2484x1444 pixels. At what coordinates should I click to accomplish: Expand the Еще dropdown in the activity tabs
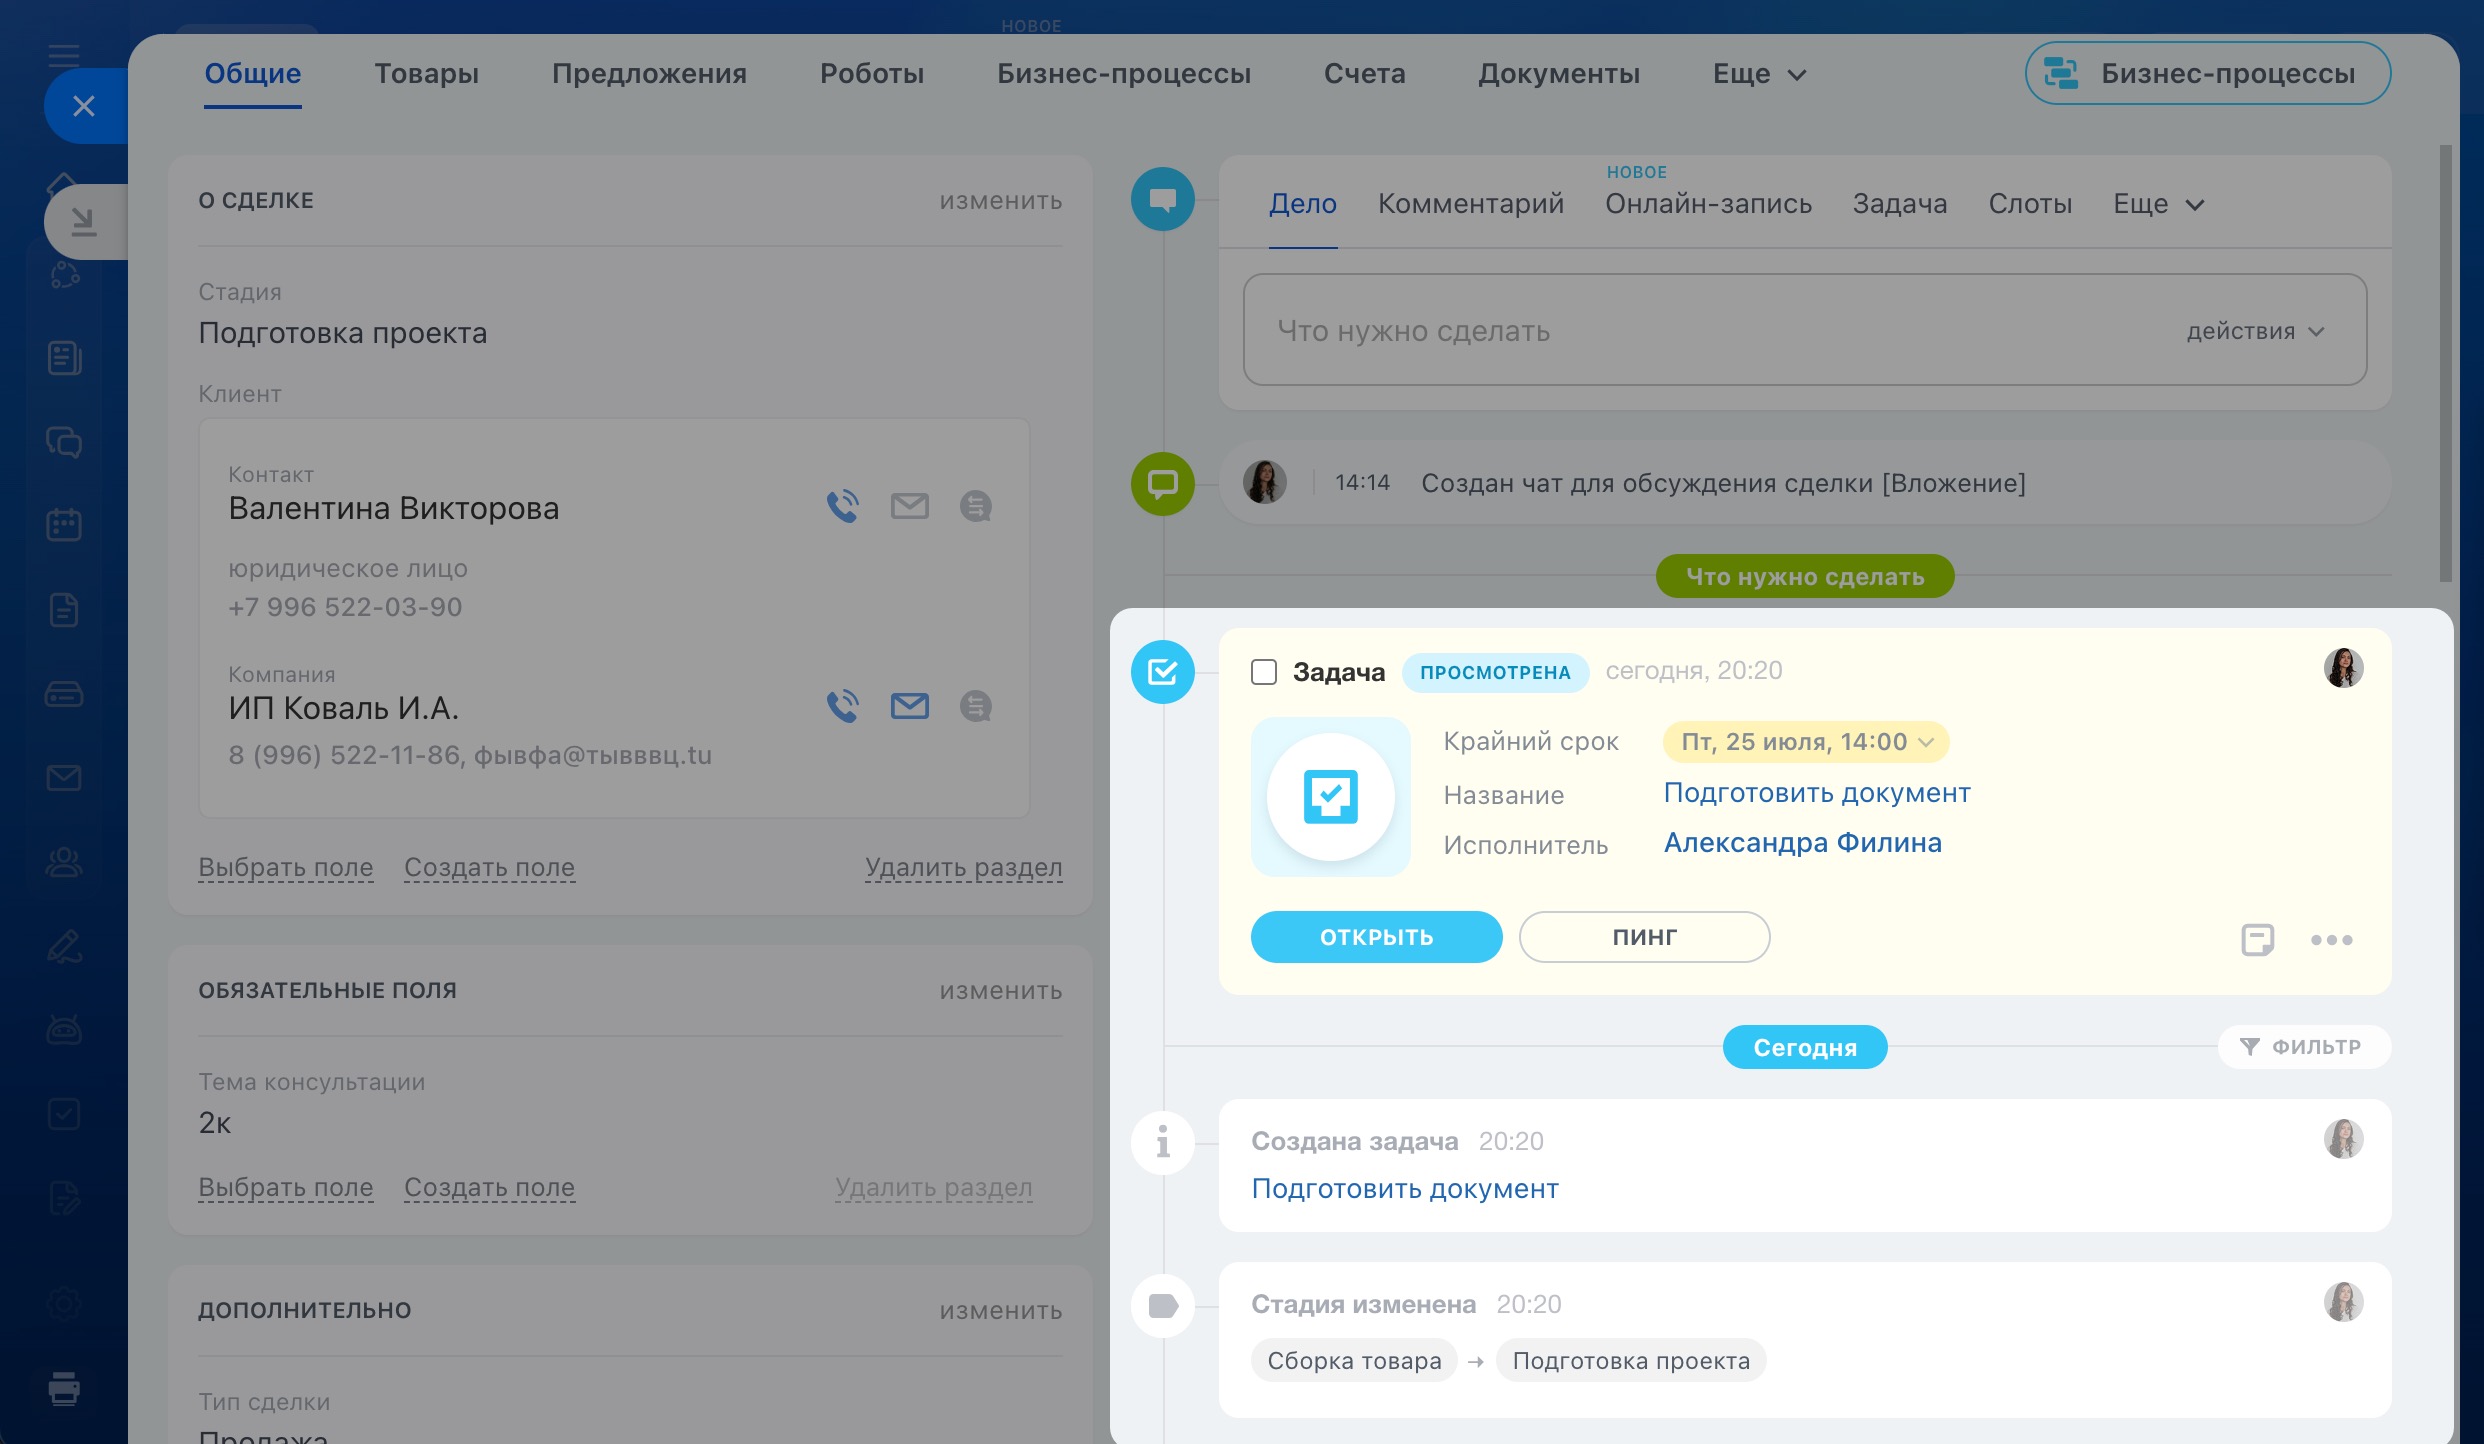(x=2158, y=204)
